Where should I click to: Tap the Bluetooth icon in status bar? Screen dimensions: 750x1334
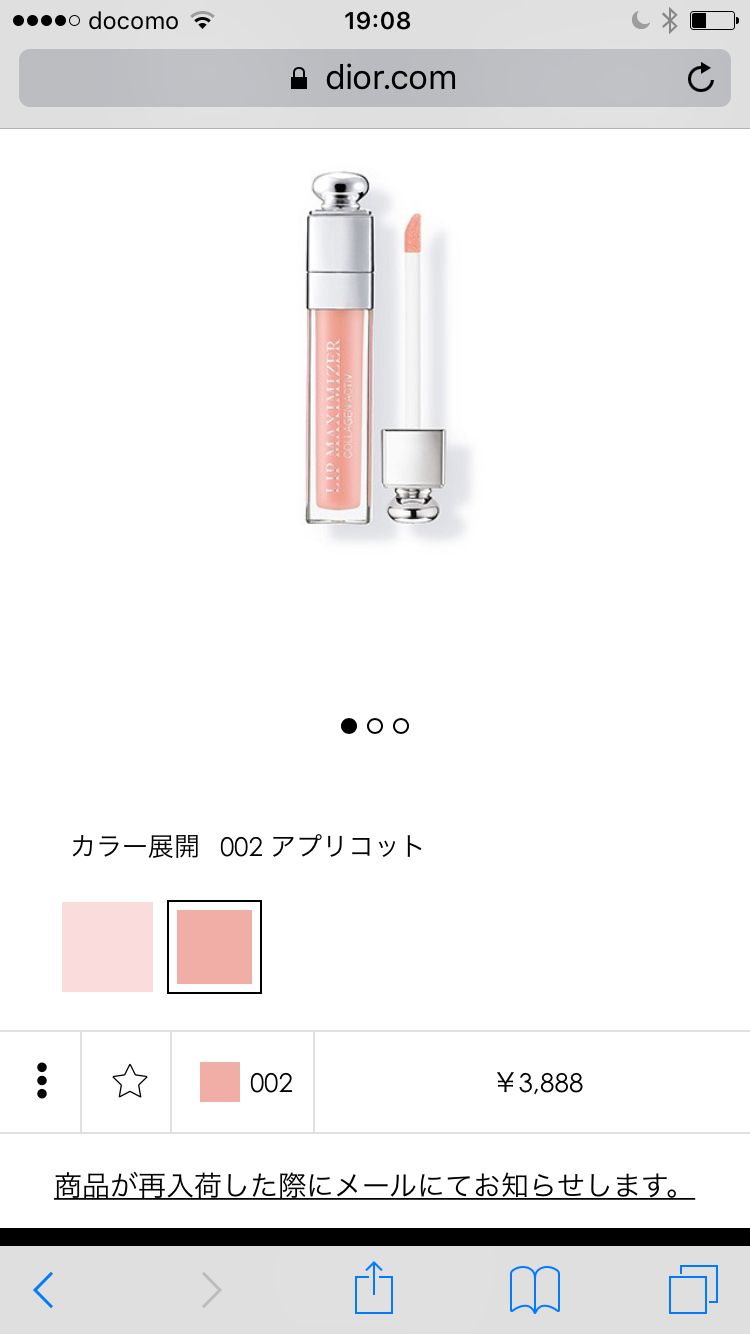tap(670, 20)
